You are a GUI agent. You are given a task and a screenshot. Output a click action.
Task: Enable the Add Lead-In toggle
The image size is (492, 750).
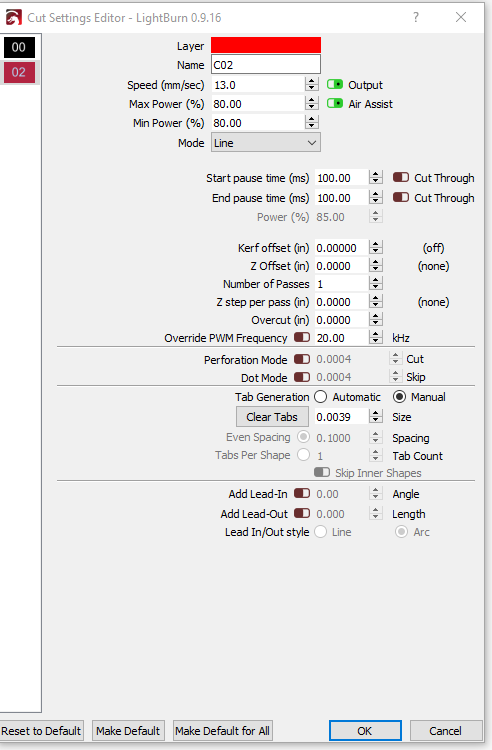point(302,493)
